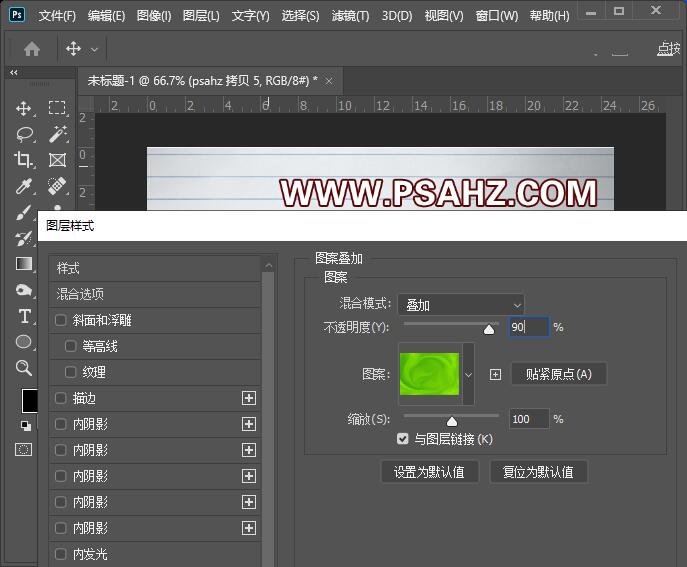Select the Crop tool
687x567 pixels.
pos(23,159)
